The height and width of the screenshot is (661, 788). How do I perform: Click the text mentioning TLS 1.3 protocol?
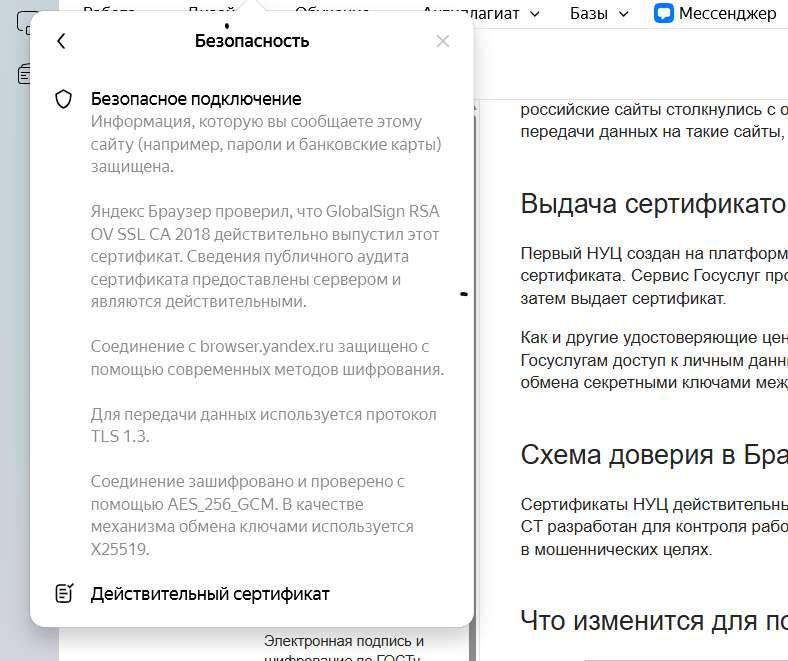coord(263,425)
